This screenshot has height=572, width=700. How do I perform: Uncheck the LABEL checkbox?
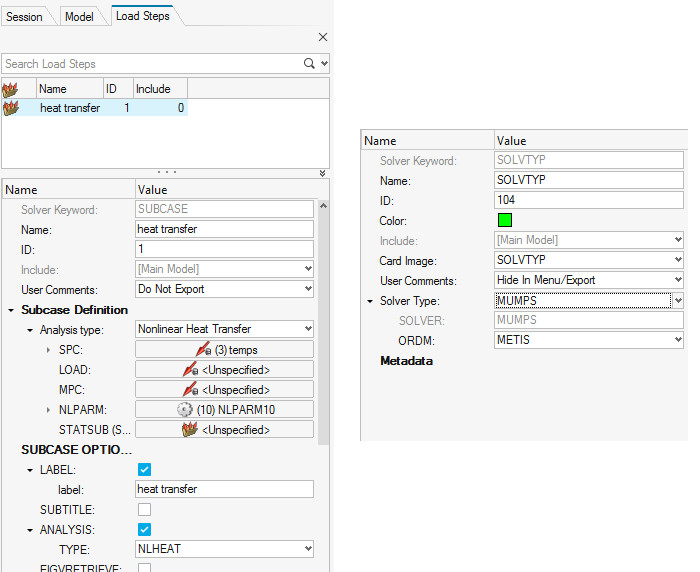click(x=144, y=469)
